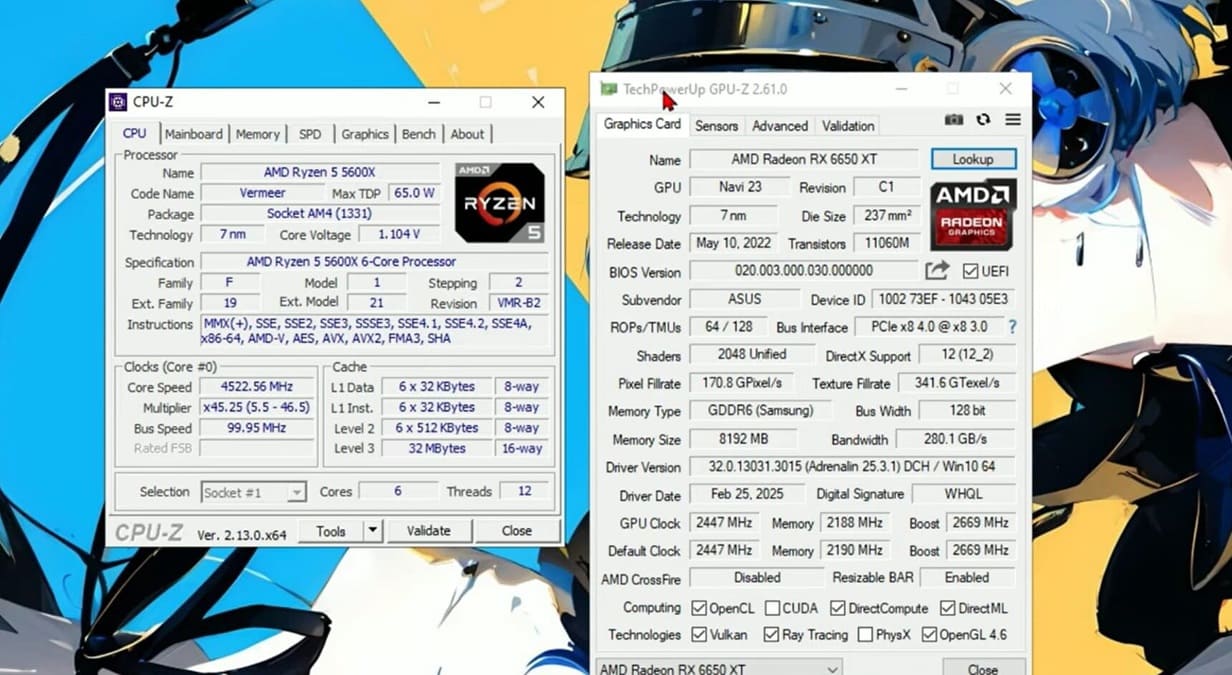Click the AMD Radeon Graphics logo
The width and height of the screenshot is (1232, 675).
973,214
